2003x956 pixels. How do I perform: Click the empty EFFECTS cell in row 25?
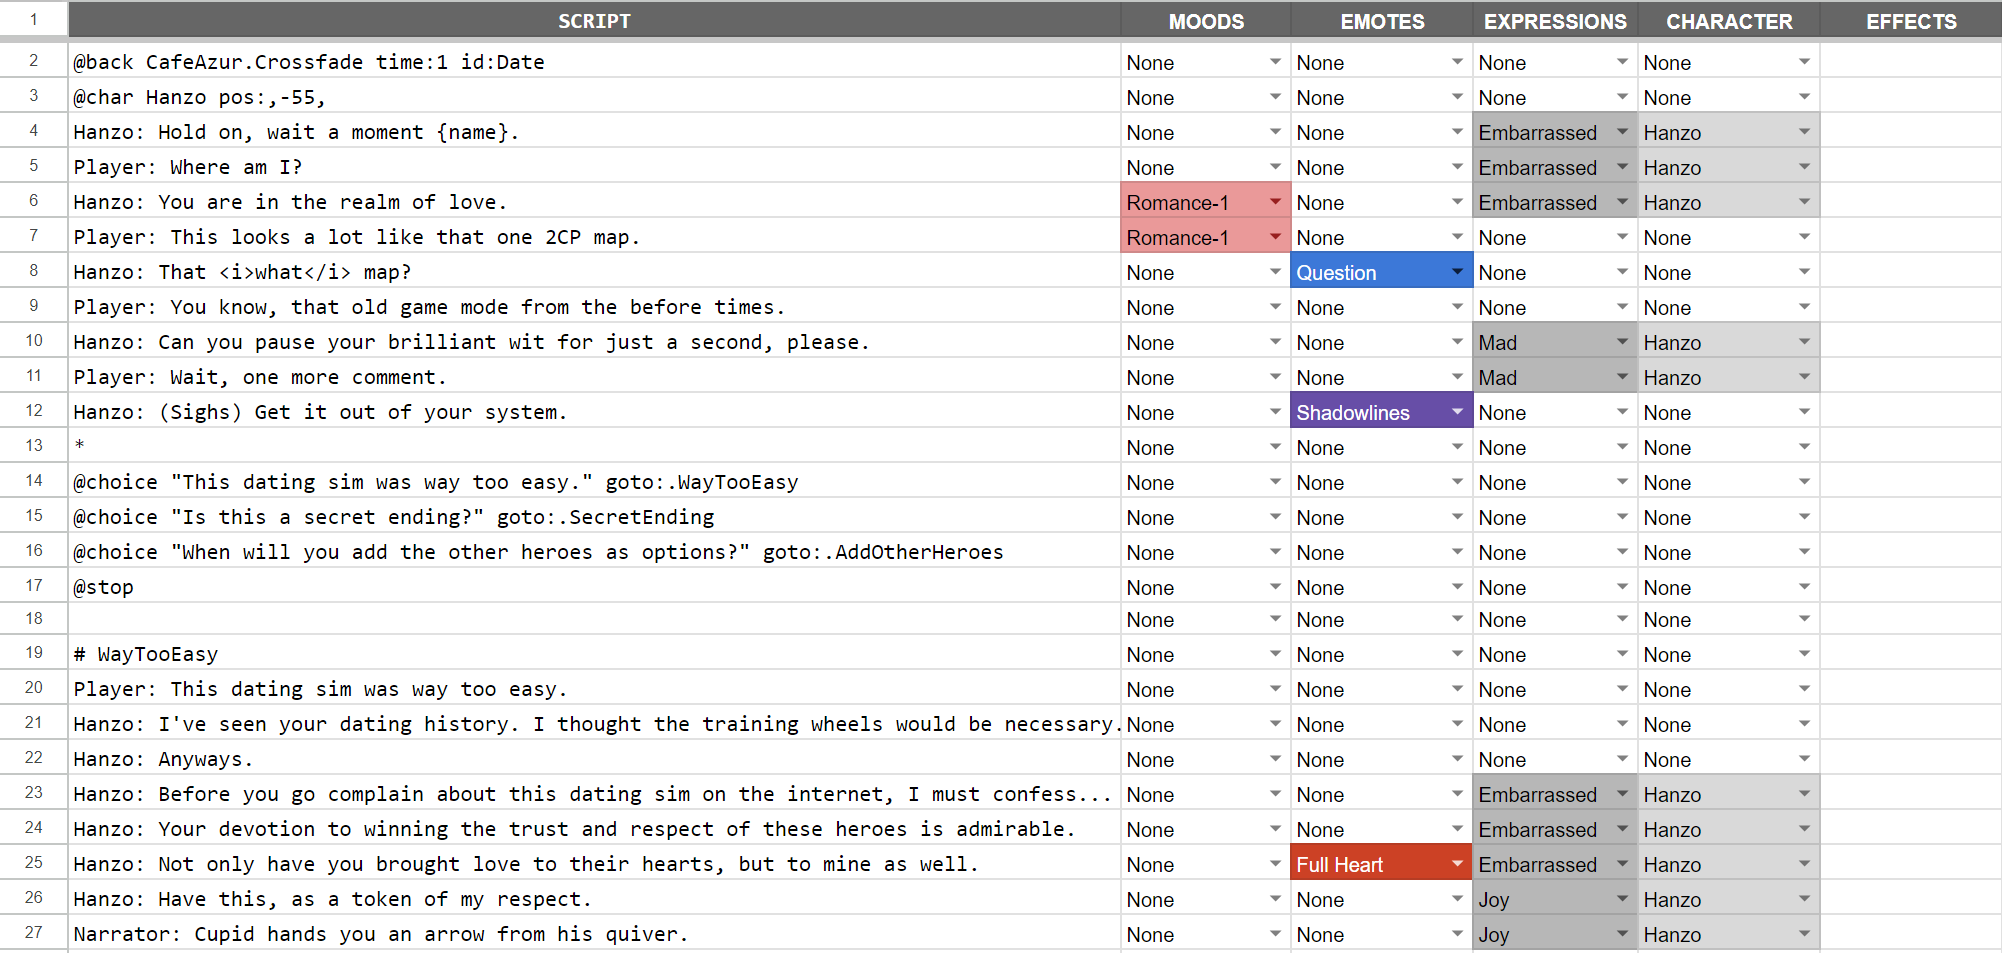point(1911,864)
